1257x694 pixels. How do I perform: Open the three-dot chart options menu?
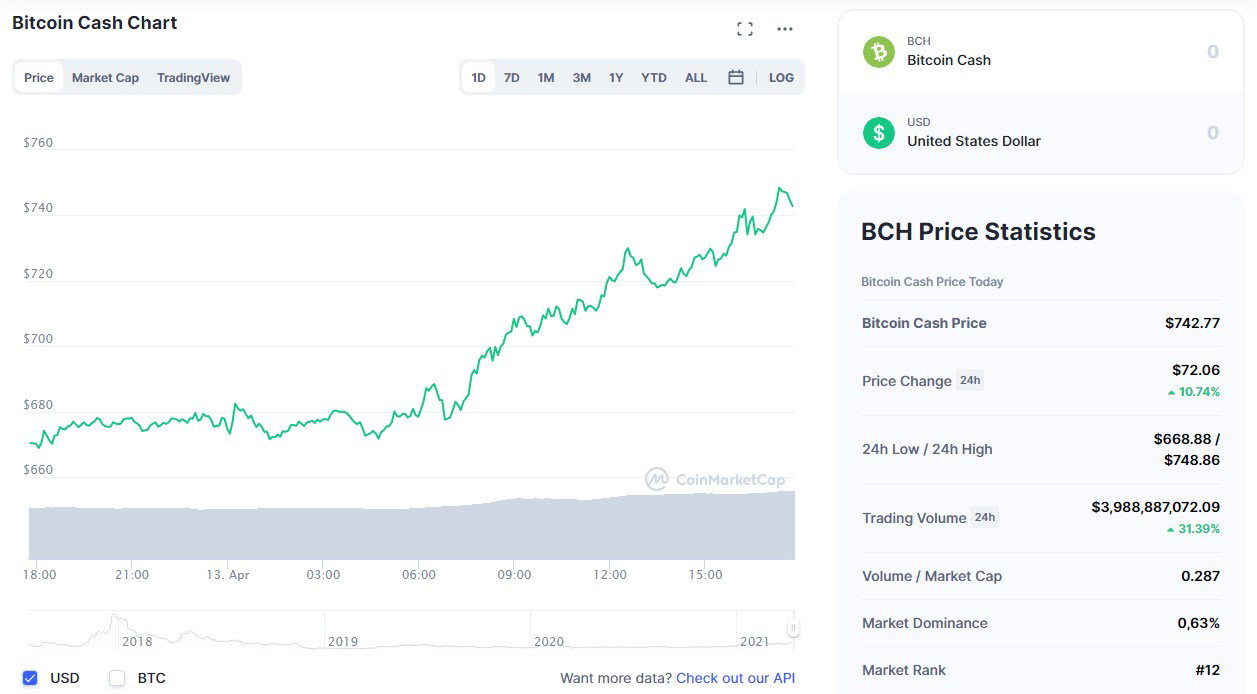pos(785,29)
